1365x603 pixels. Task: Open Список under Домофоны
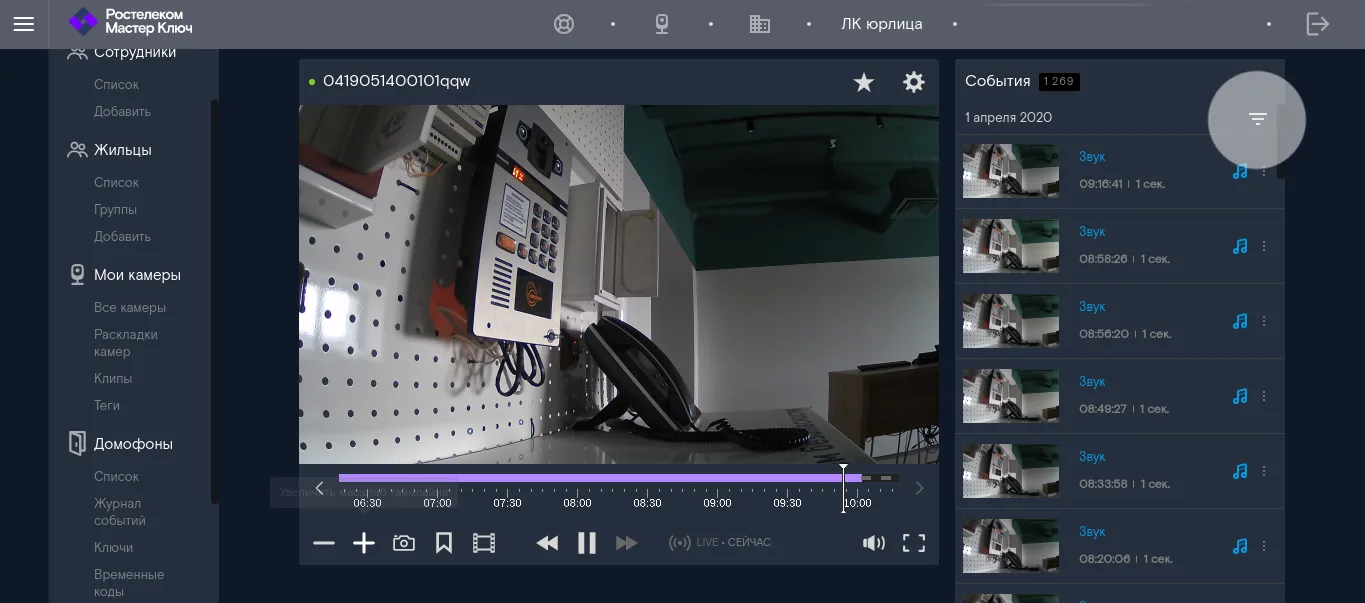(116, 477)
